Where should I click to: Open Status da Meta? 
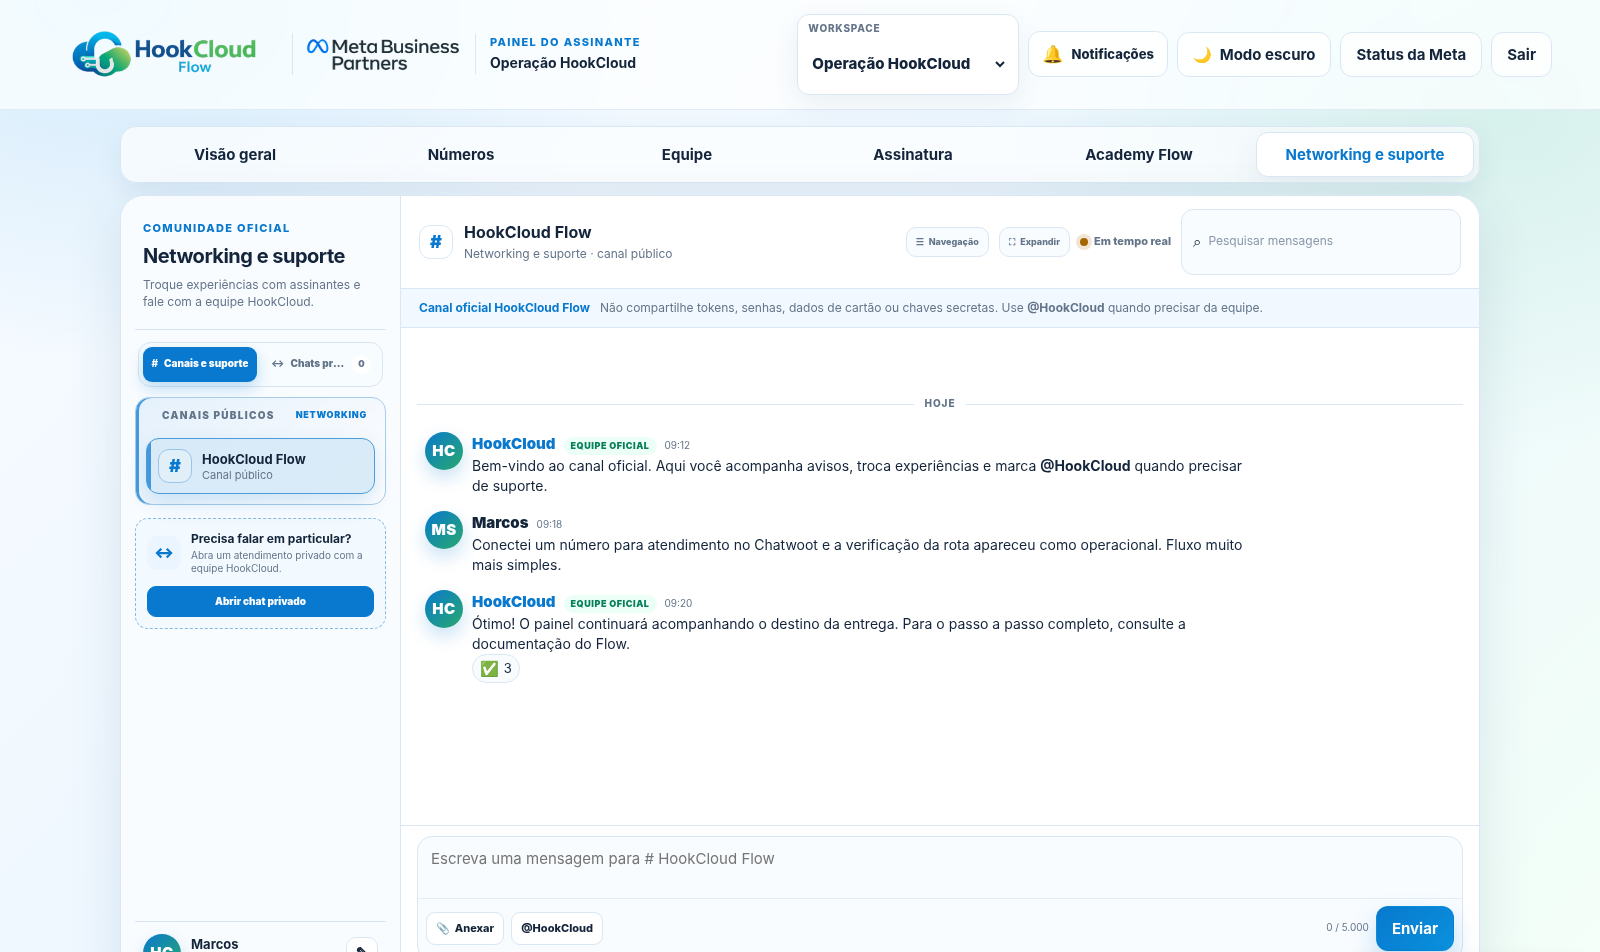coord(1411,54)
